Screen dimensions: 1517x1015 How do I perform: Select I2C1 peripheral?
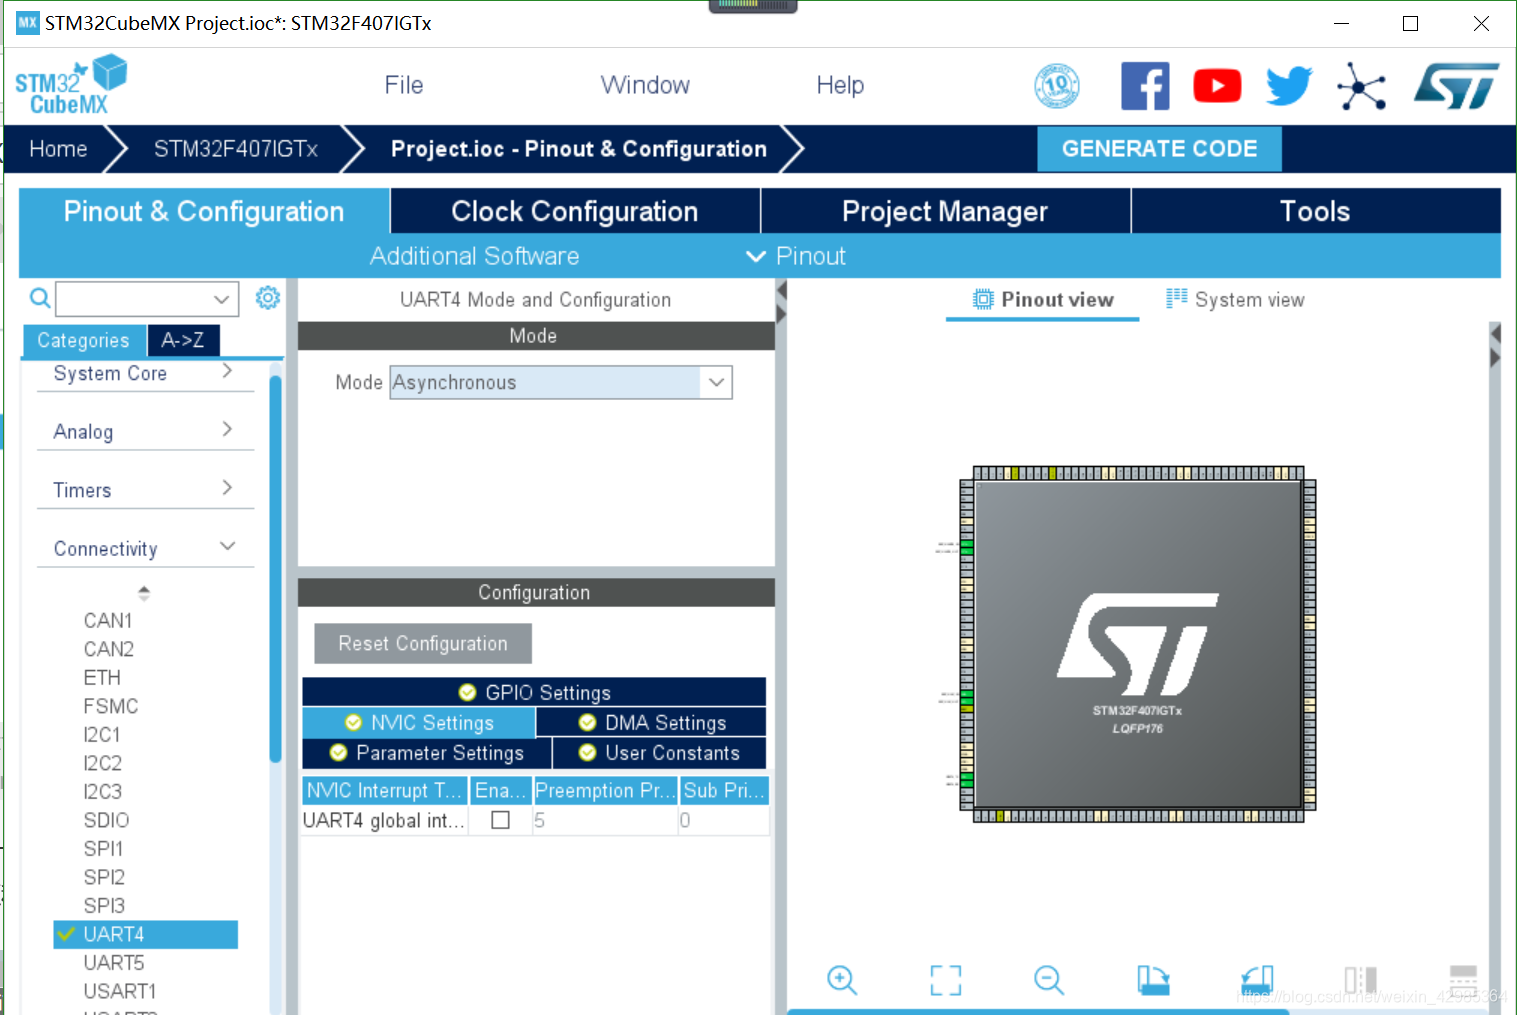(102, 734)
